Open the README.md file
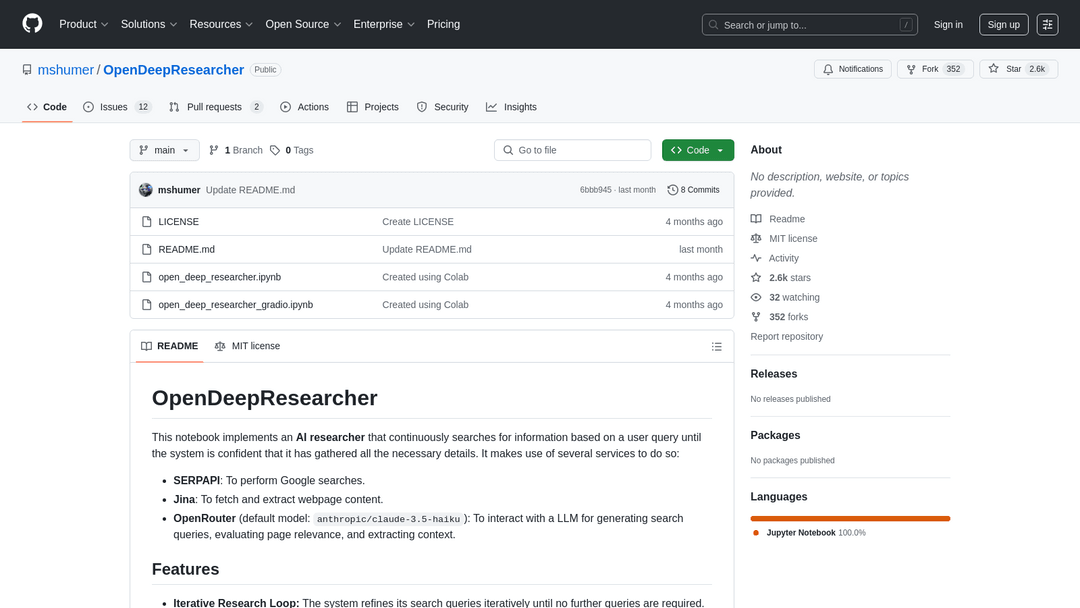1080x608 pixels. pos(186,249)
